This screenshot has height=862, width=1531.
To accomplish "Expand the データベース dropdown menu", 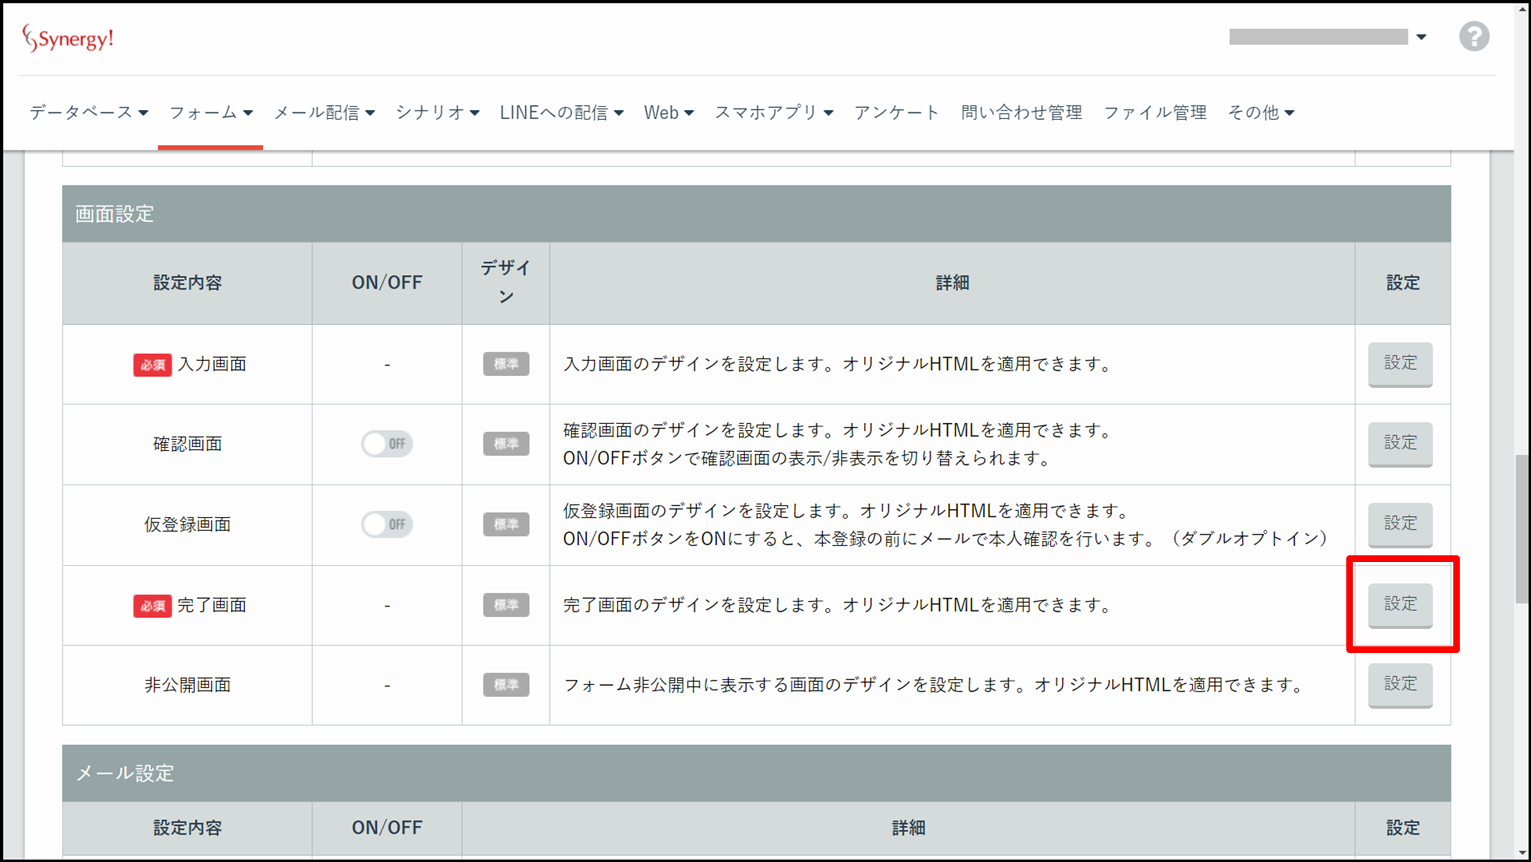I will [89, 113].
